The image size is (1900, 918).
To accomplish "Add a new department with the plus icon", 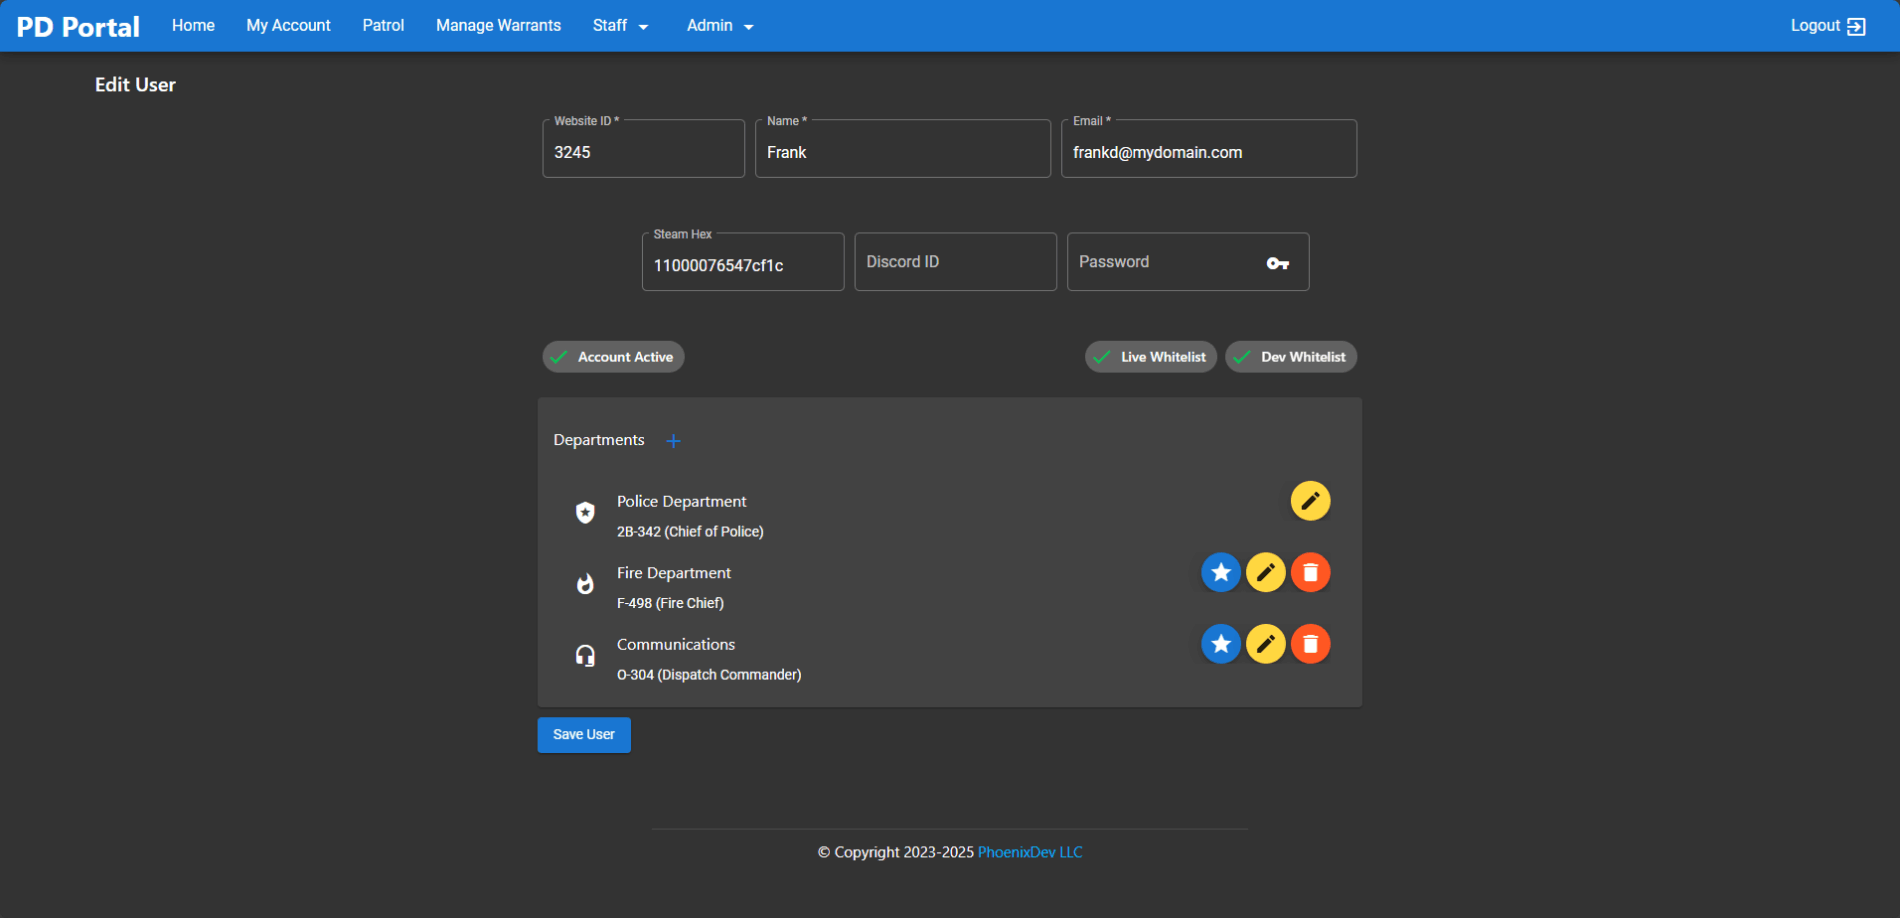I will 673,440.
